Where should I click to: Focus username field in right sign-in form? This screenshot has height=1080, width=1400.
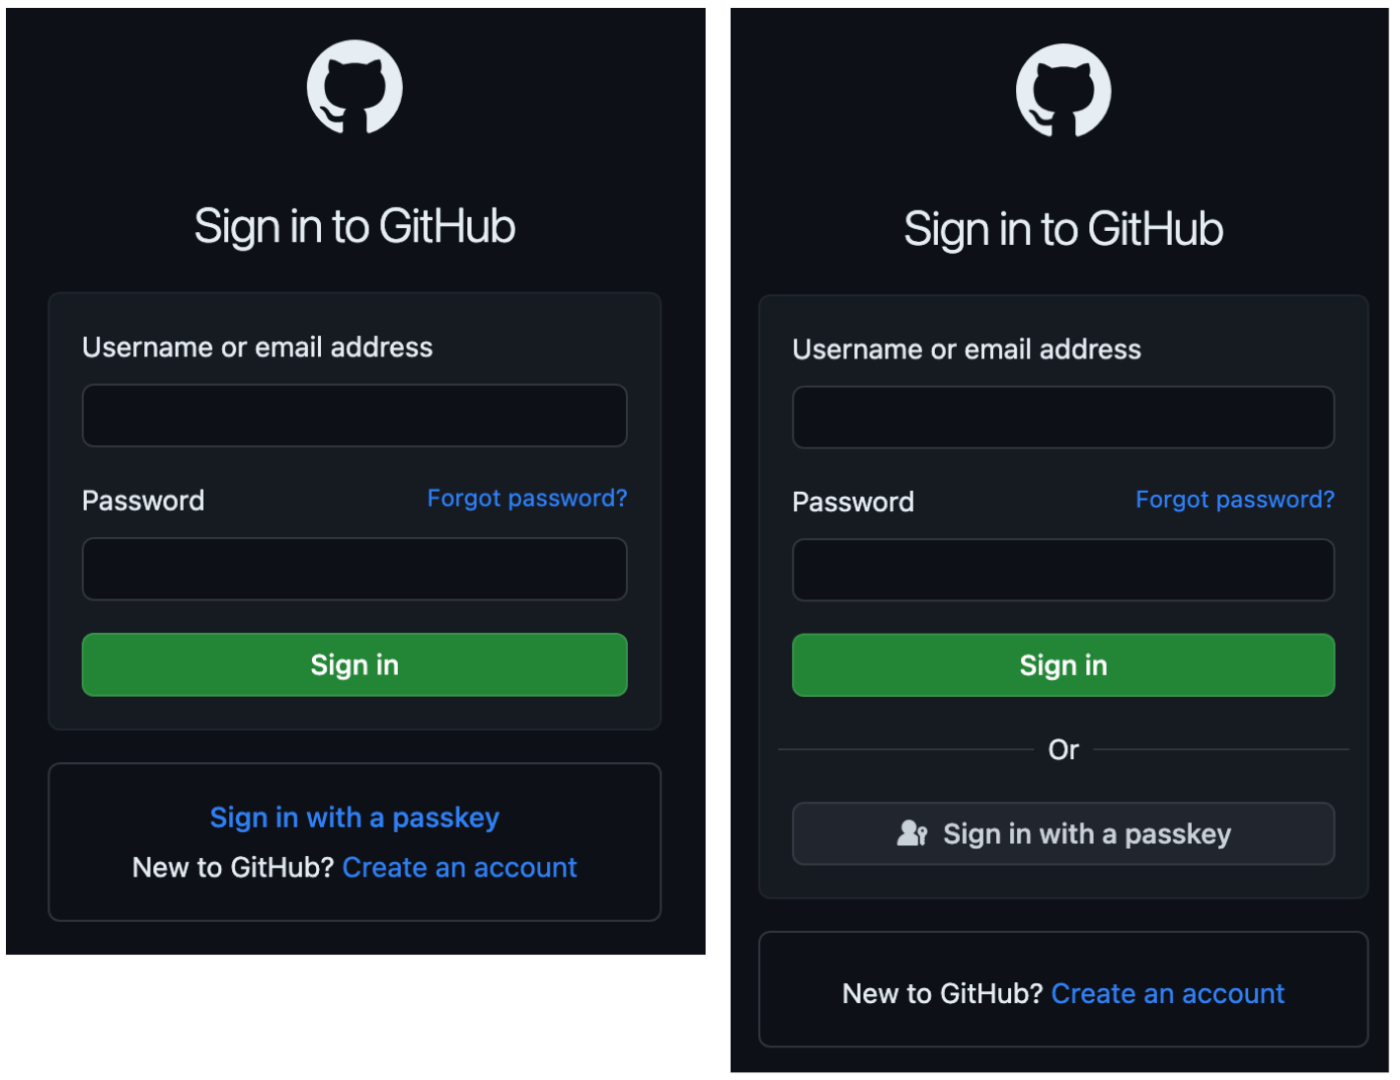coord(1063,417)
